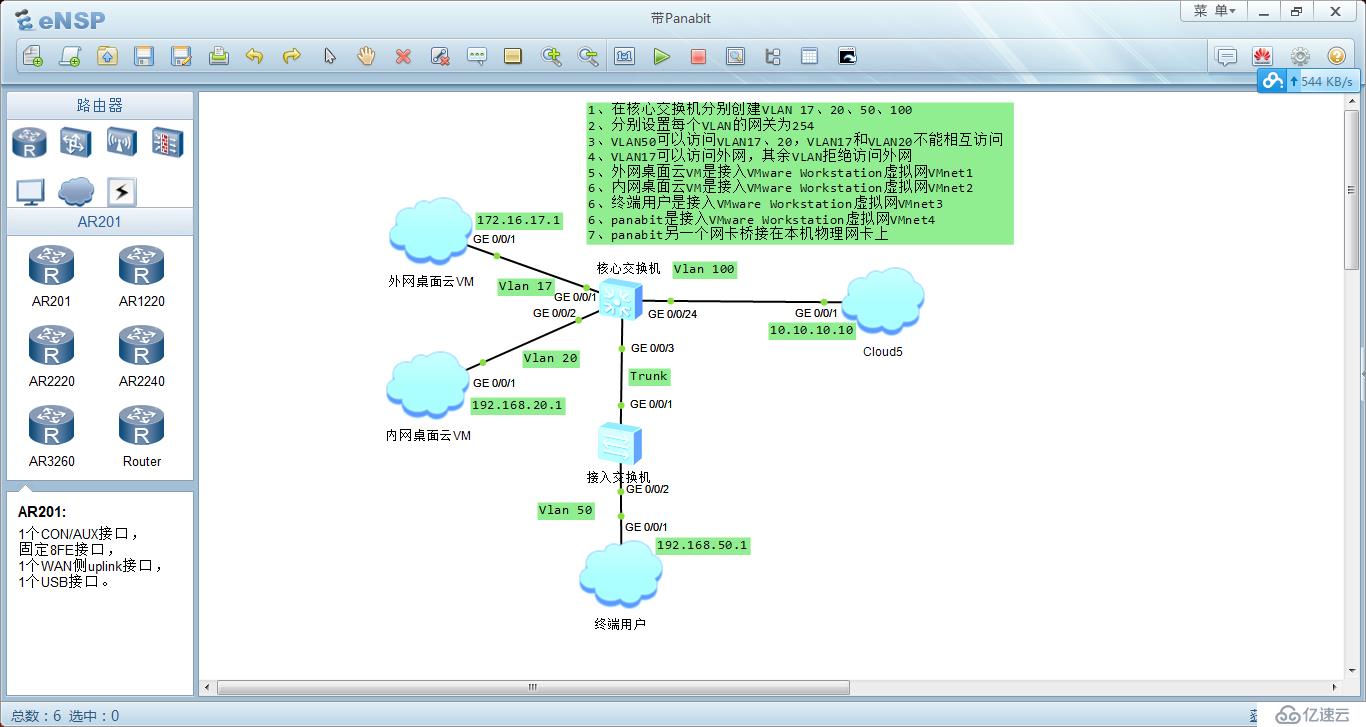Click the new sample topology icon

tap(70, 56)
